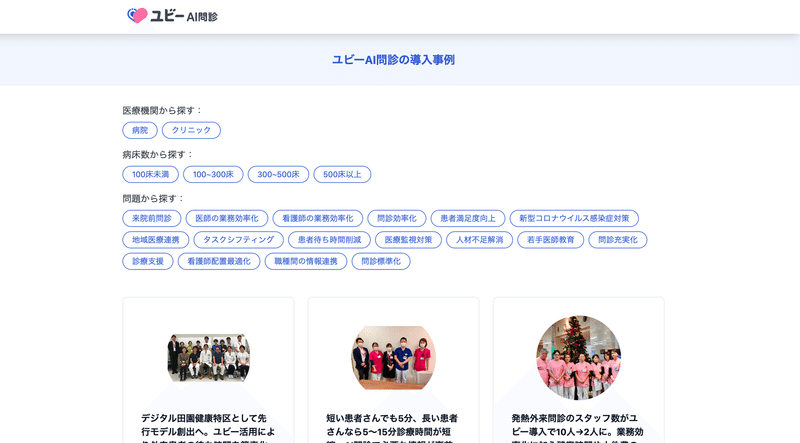Open the ユビー AI問診 home link text
Screen dimensions: 800x443
184,16
